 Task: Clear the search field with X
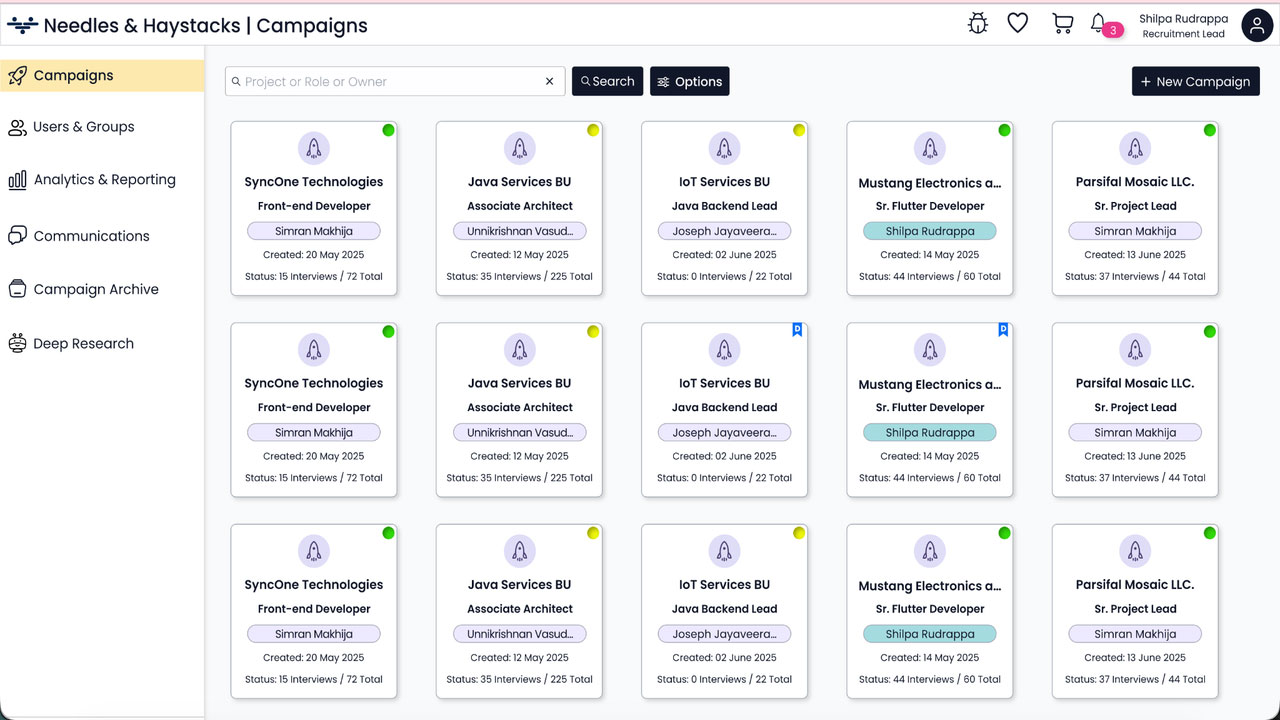[x=549, y=82]
